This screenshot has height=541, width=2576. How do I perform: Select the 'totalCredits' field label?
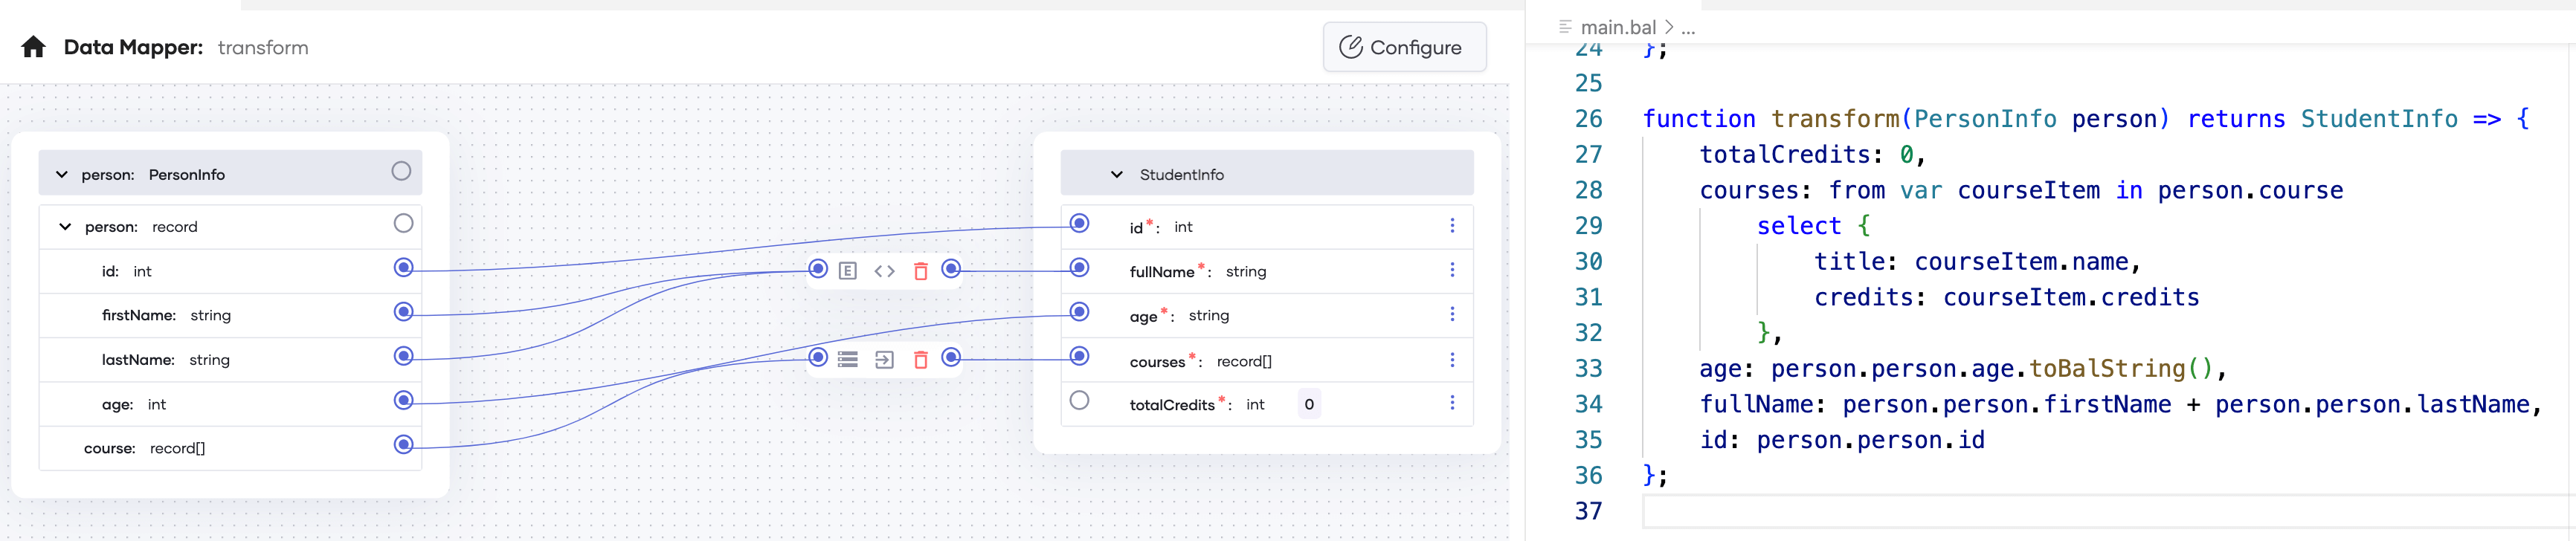[1172, 405]
